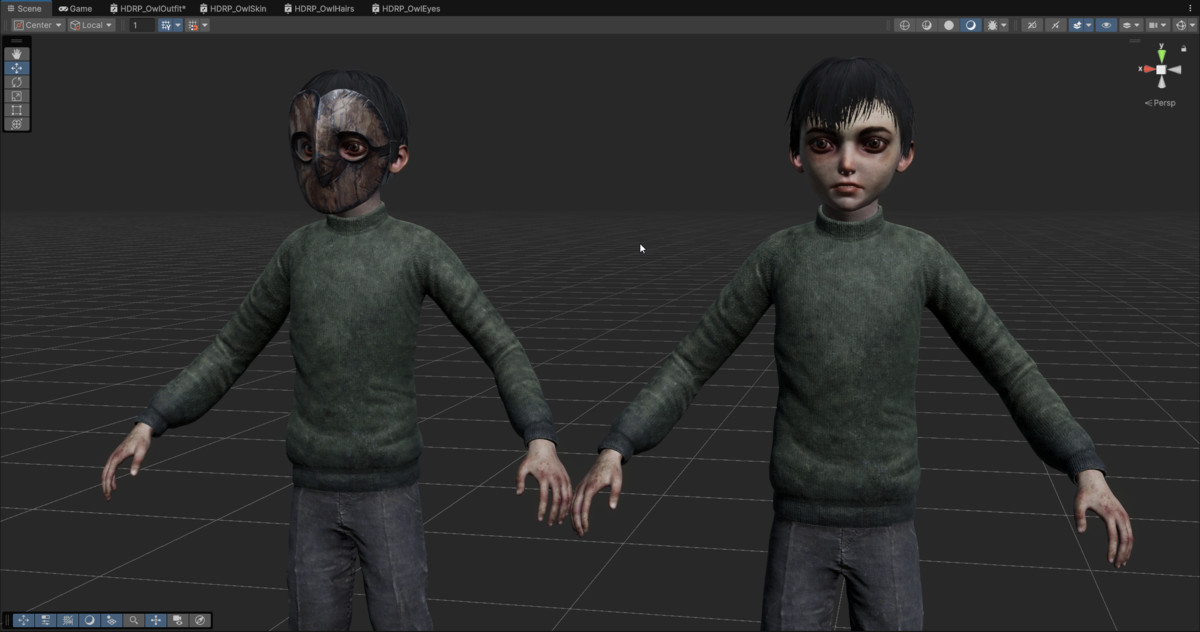Enable Wireframe draw mode
Screen dimensions: 1200x632
(x=905, y=25)
